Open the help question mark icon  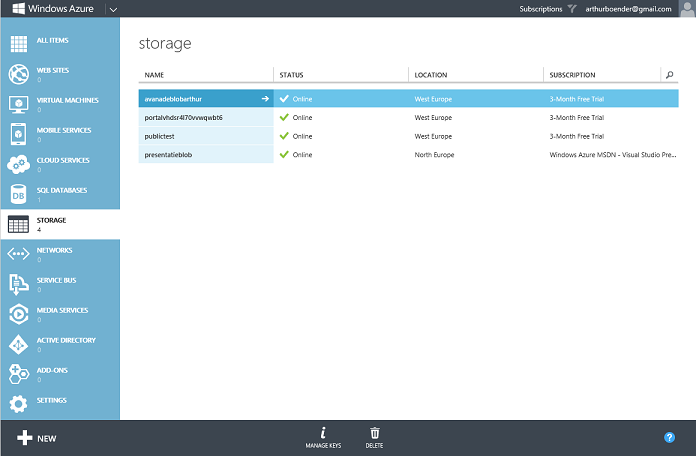pos(669,437)
